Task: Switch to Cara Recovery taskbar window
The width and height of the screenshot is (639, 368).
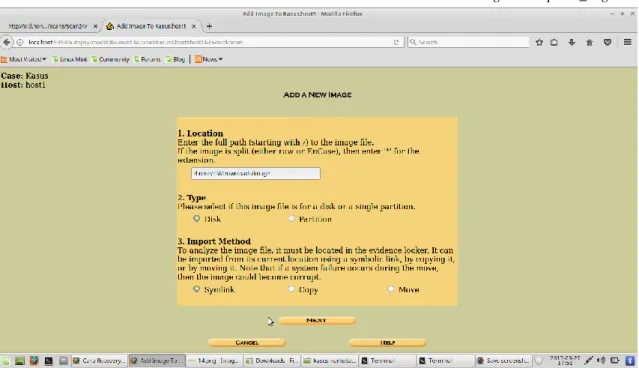Action: click(99, 361)
